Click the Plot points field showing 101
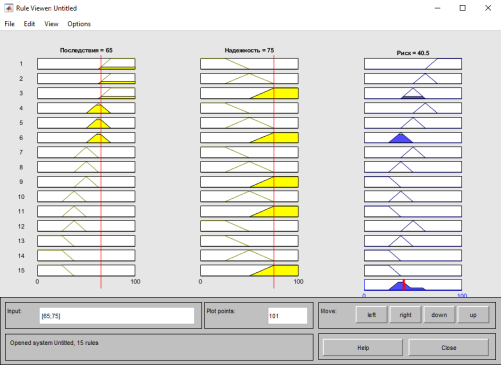 point(287,316)
